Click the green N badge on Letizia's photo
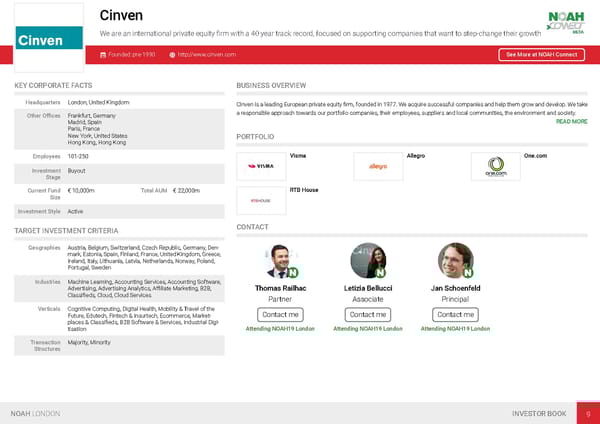600x424 pixels. click(381, 271)
